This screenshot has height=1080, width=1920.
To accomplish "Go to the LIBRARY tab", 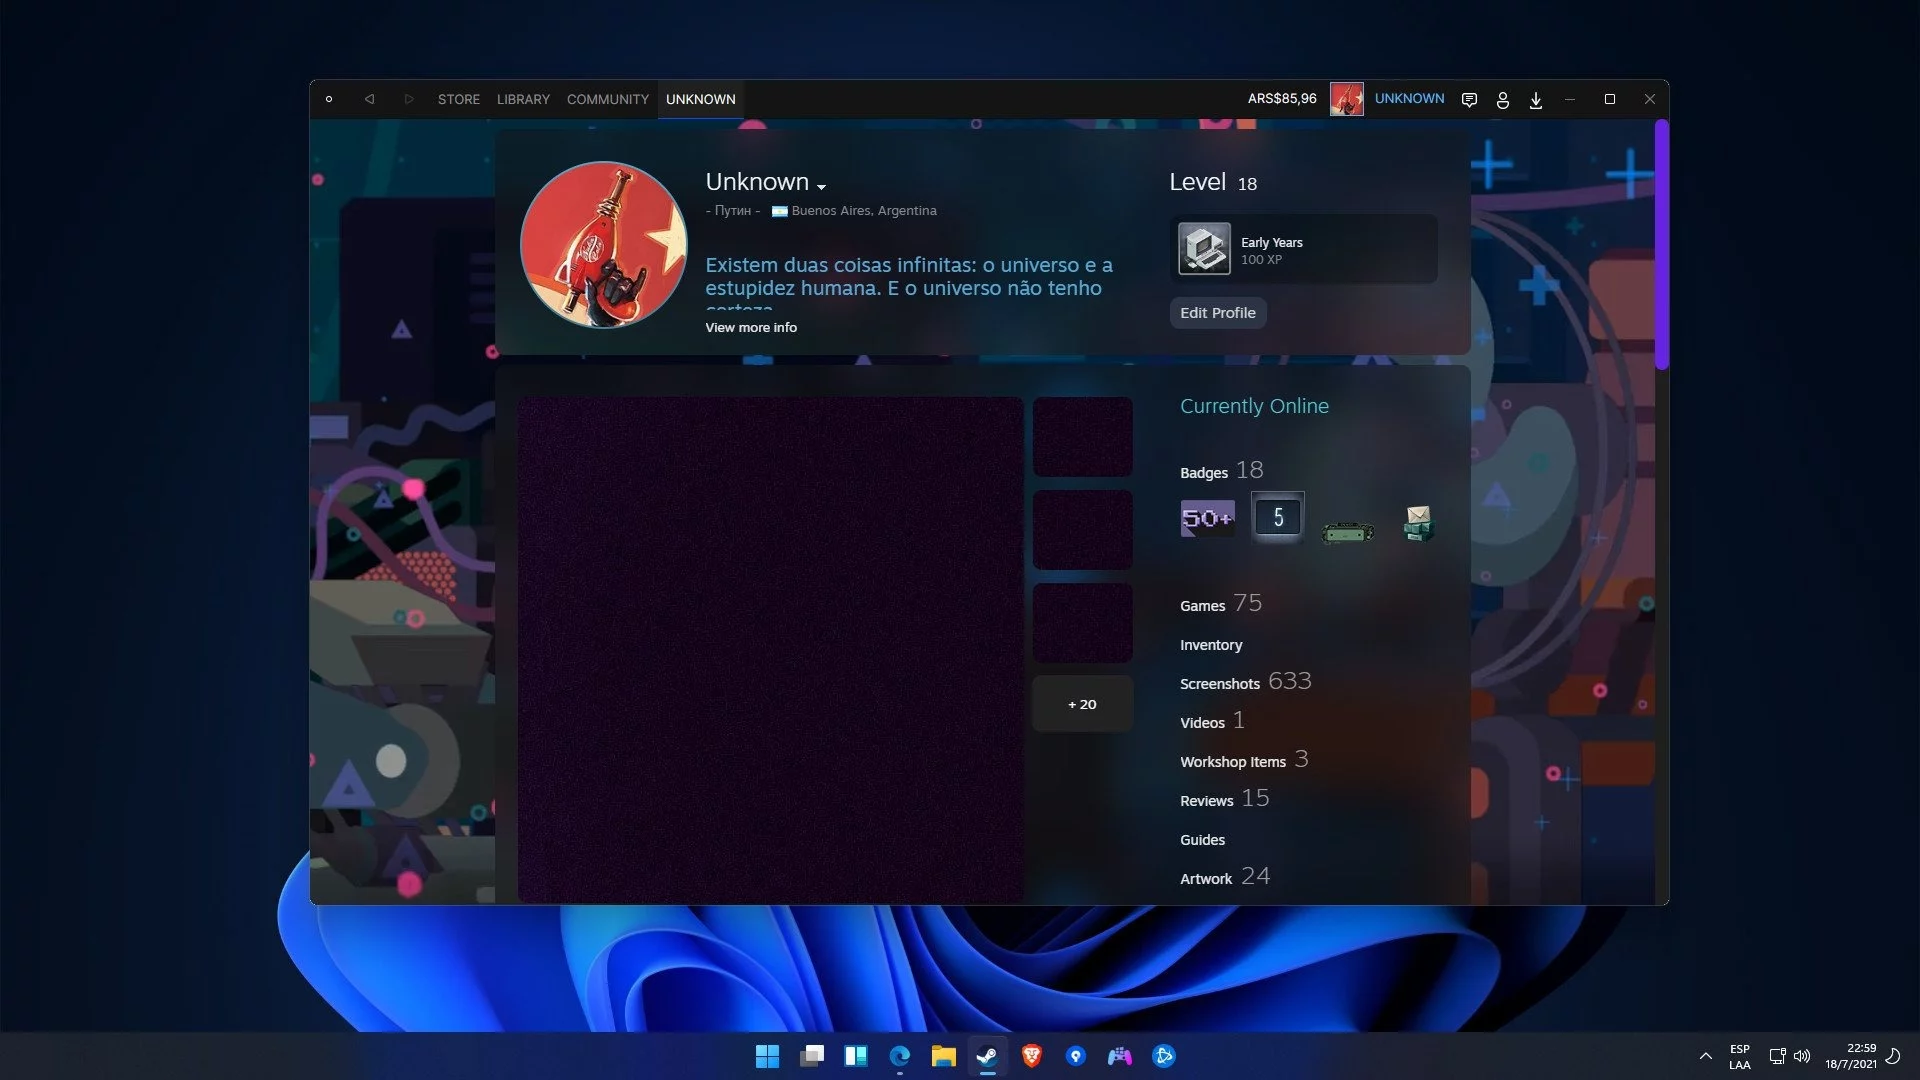I will [x=523, y=99].
